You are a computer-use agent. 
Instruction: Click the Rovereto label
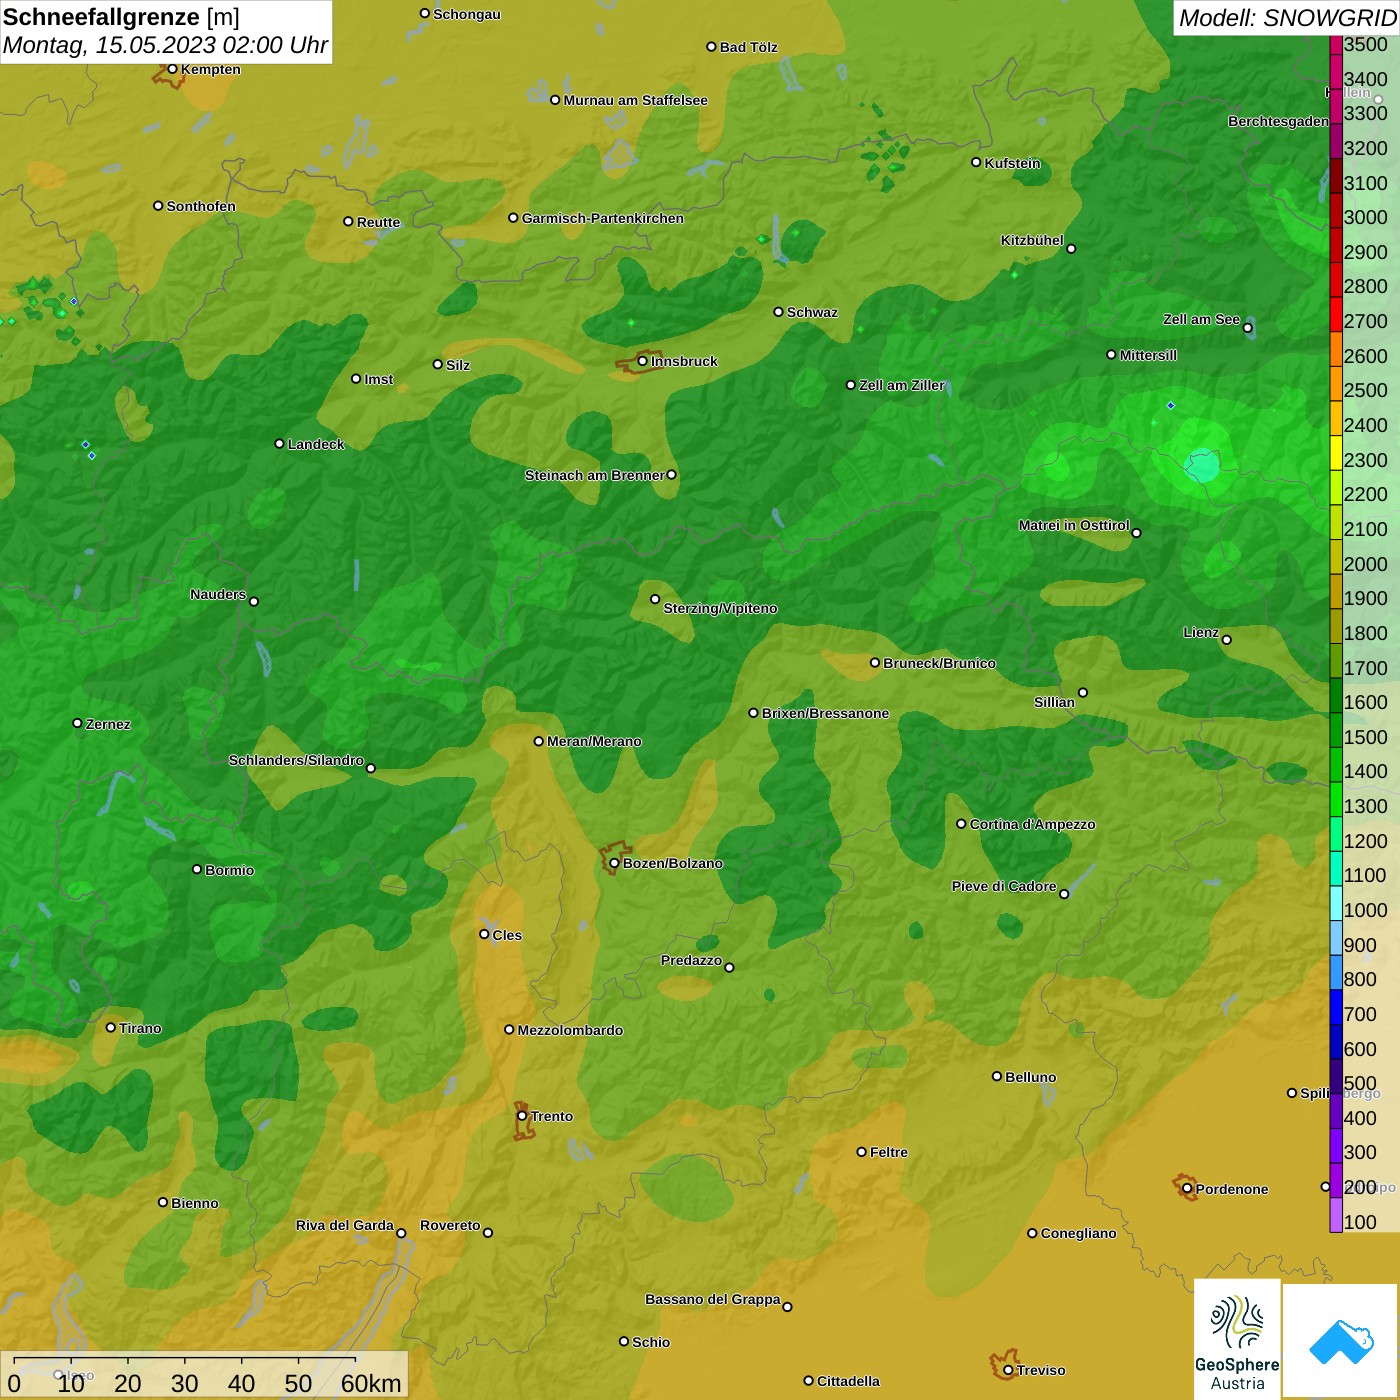click(450, 1225)
